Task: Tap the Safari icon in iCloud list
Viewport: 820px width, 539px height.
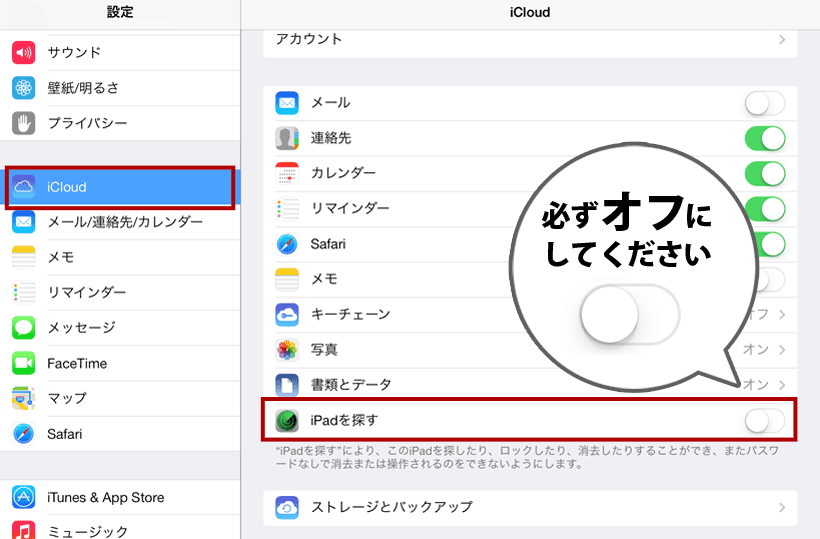Action: coord(287,244)
